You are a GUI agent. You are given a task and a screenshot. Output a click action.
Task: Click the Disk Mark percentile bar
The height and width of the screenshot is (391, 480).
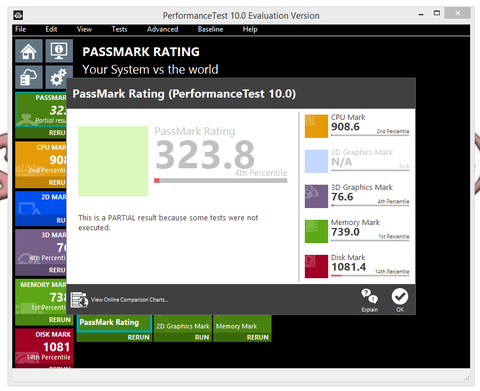pos(370,276)
